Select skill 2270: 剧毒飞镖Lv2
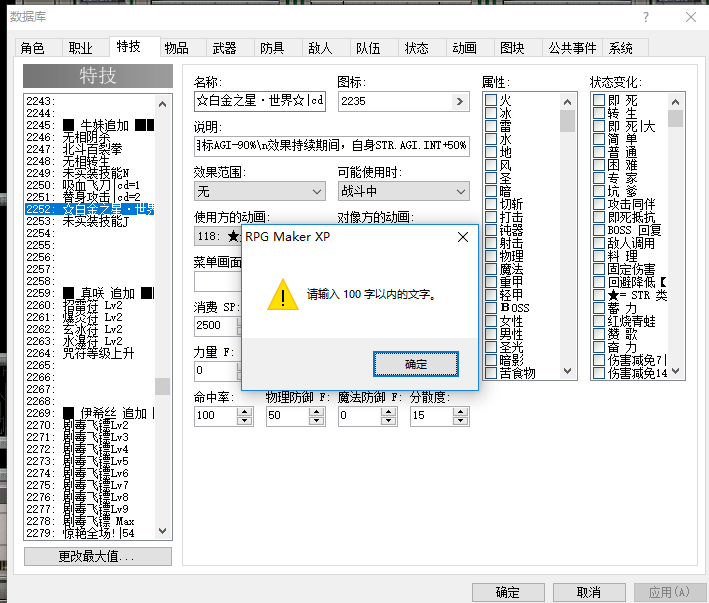 pos(90,425)
